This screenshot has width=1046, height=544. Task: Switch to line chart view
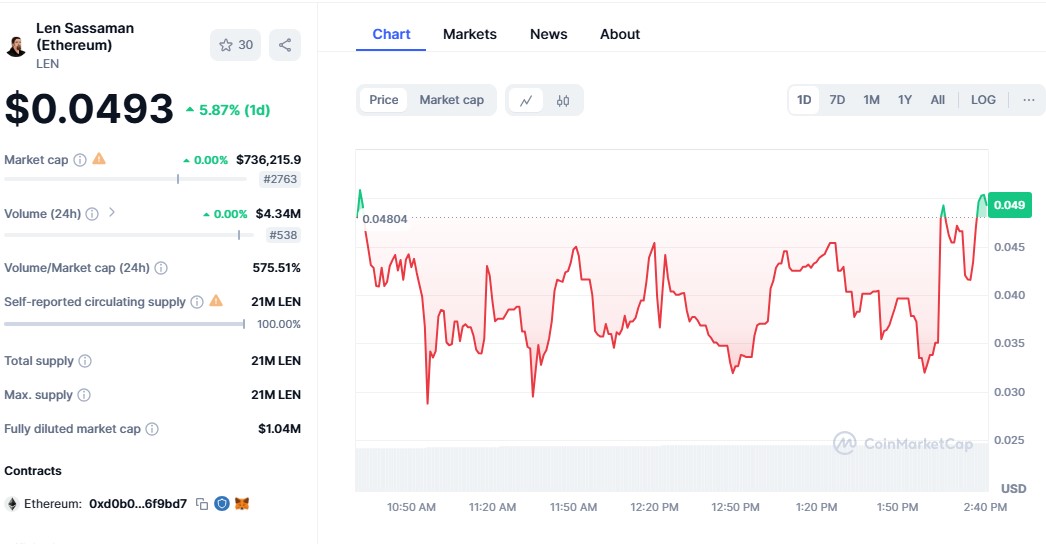(x=526, y=100)
